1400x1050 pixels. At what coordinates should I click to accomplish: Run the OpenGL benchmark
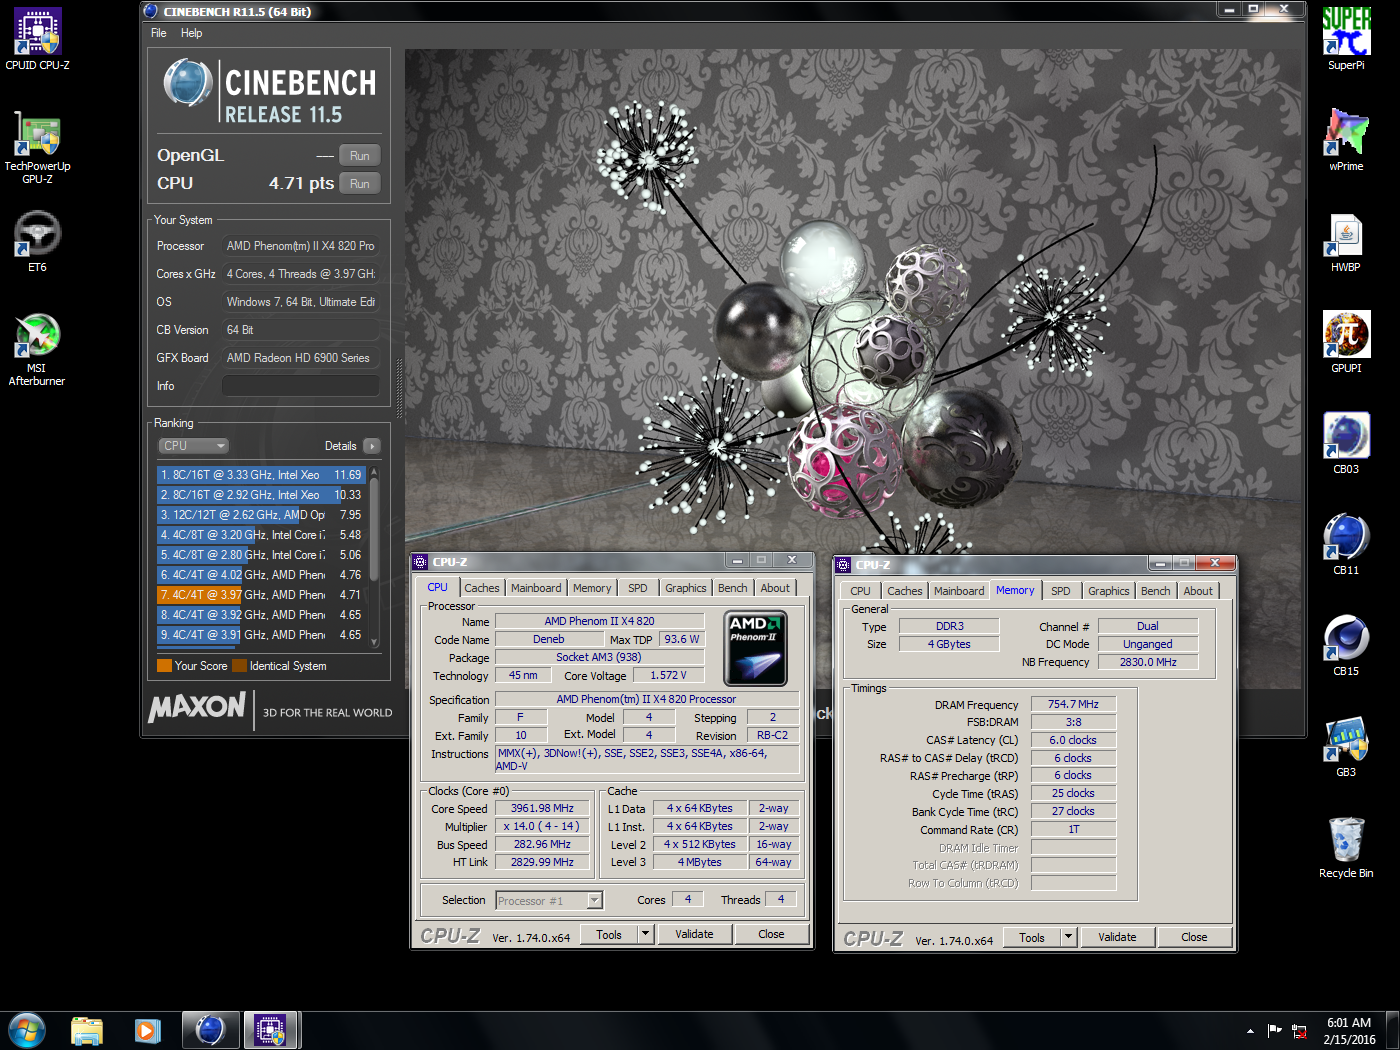click(360, 156)
